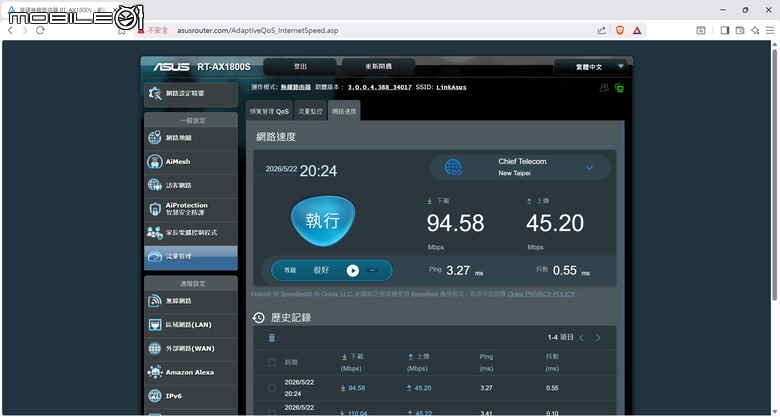Open the Guest Network (訪客網路) sidebar item
Screen dimensions: 780x417
[191, 185]
